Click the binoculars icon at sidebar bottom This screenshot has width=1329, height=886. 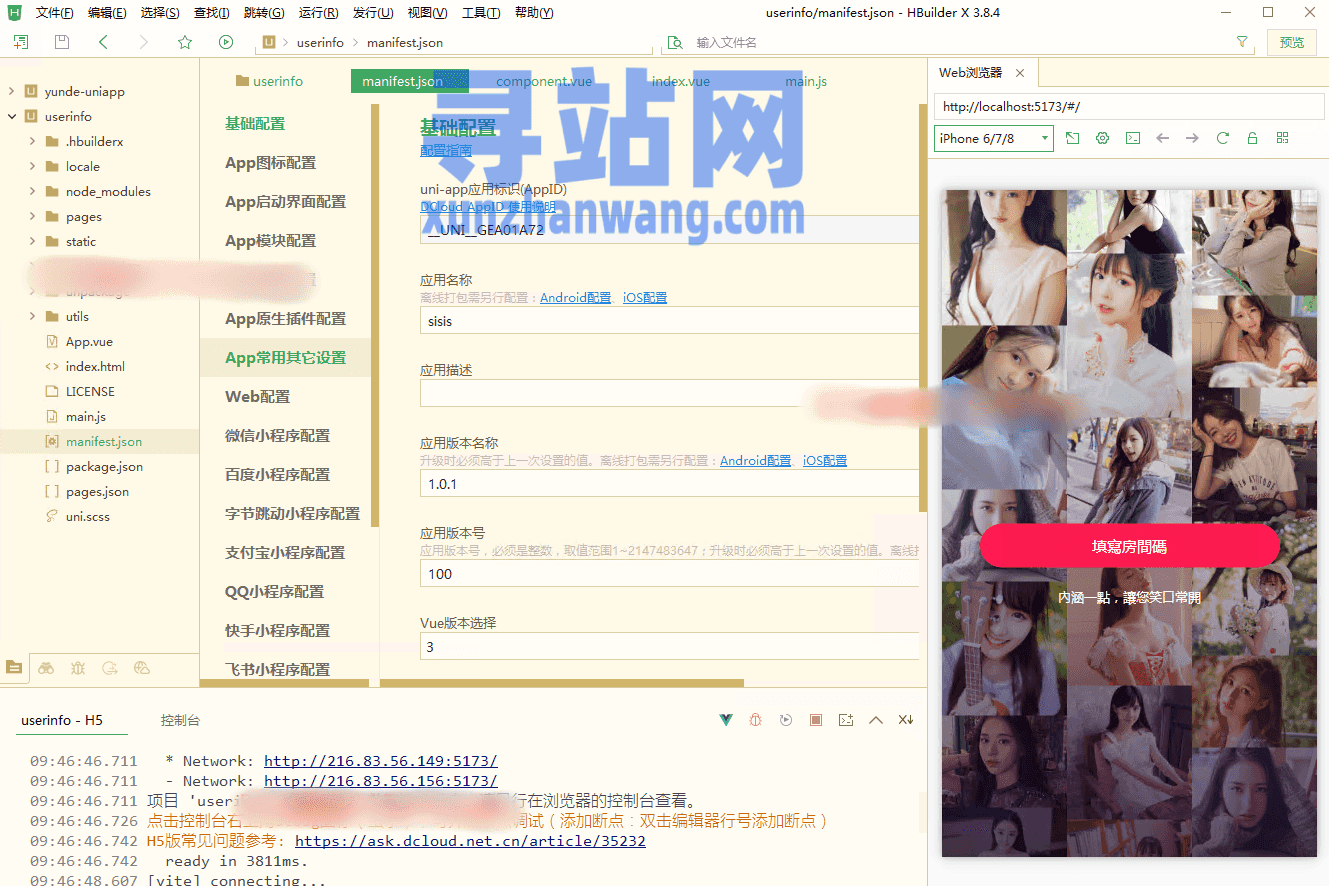(46, 667)
